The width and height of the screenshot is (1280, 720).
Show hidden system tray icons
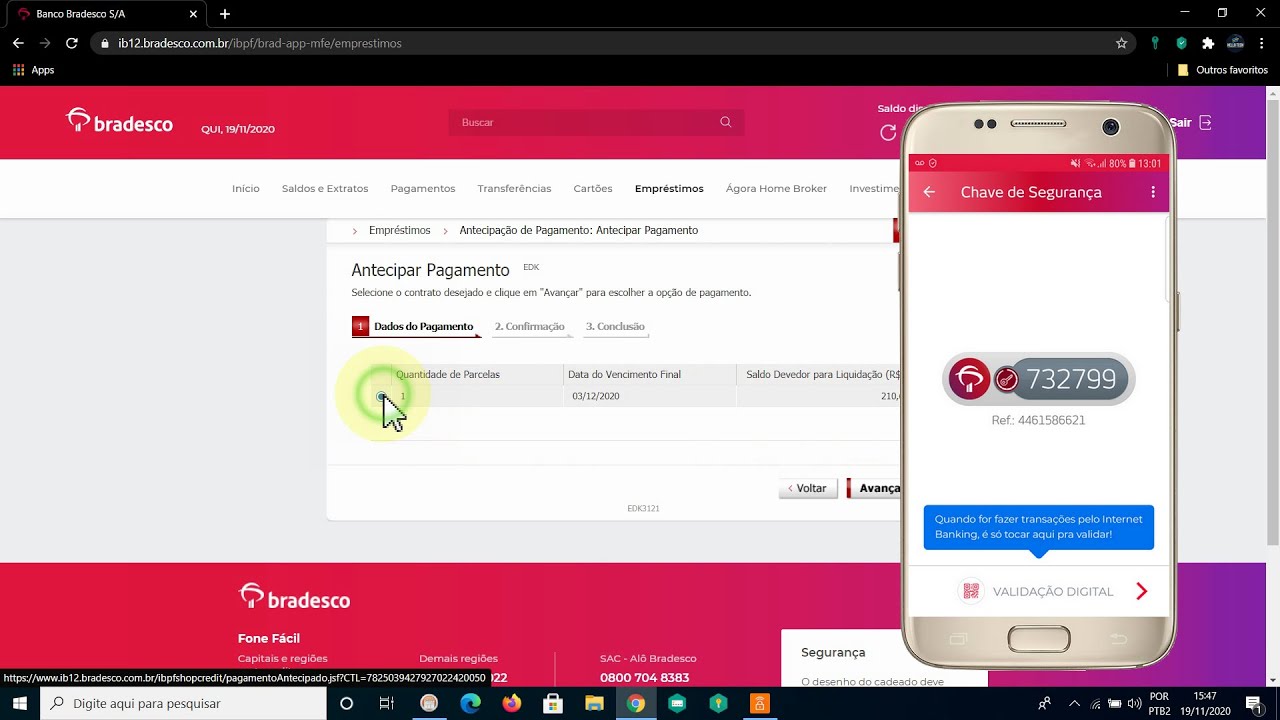click(x=1075, y=703)
